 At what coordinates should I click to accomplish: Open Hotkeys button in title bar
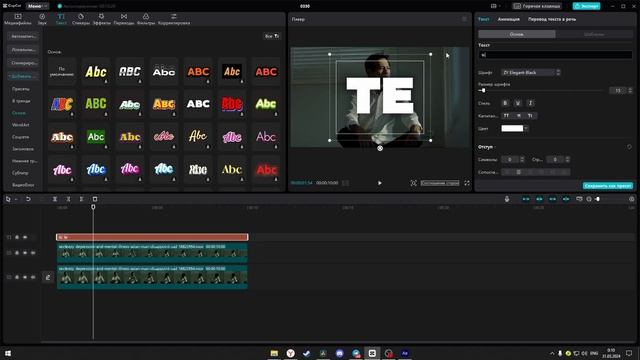pos(537,6)
